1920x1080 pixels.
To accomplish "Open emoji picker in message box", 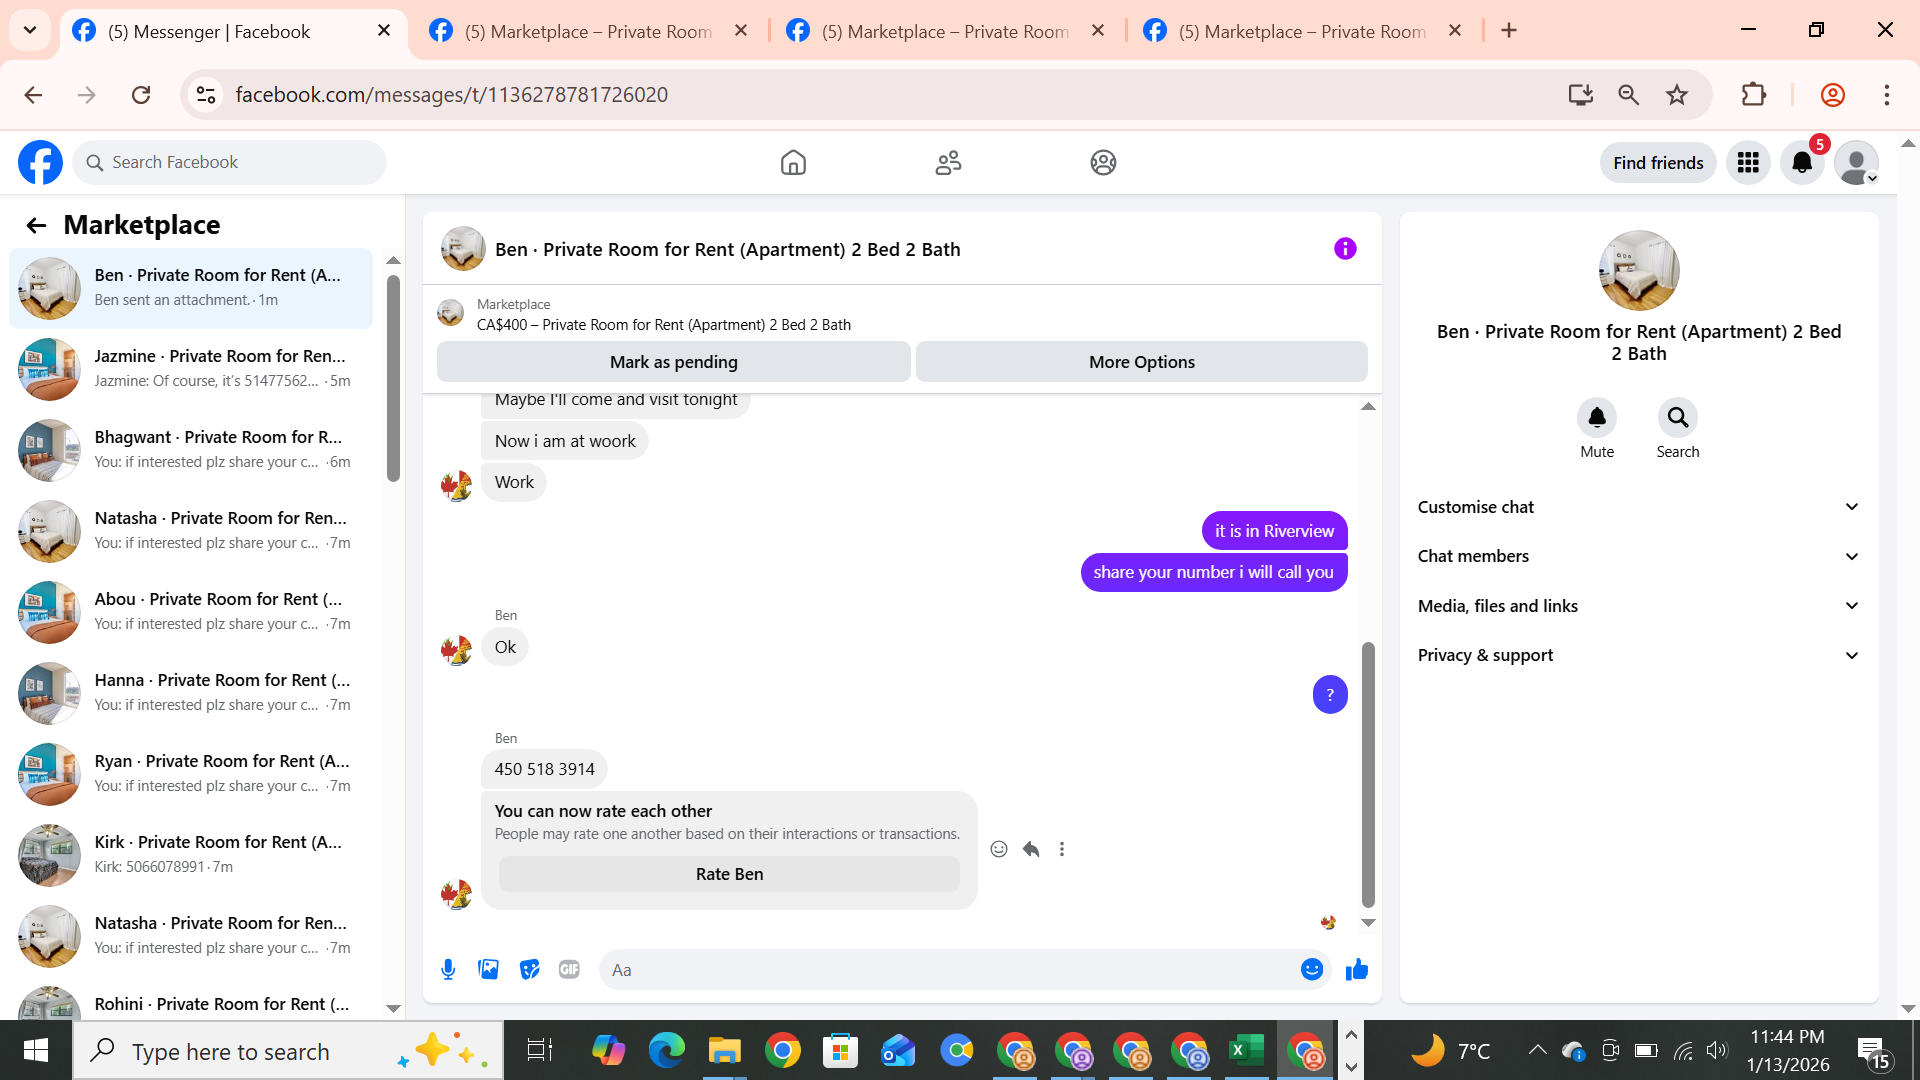I will [1311, 969].
